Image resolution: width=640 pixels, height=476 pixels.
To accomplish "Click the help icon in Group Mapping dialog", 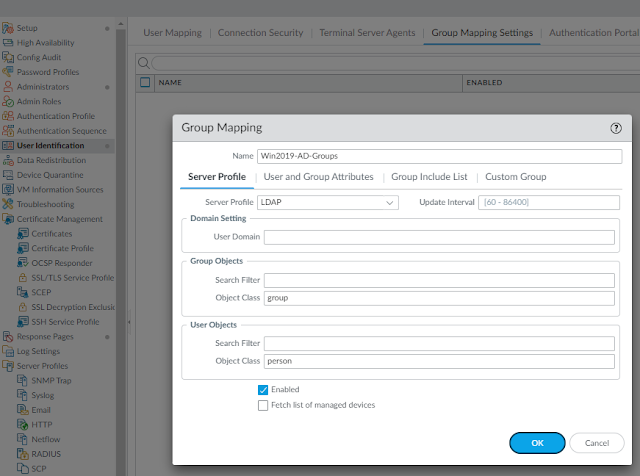I will click(616, 128).
